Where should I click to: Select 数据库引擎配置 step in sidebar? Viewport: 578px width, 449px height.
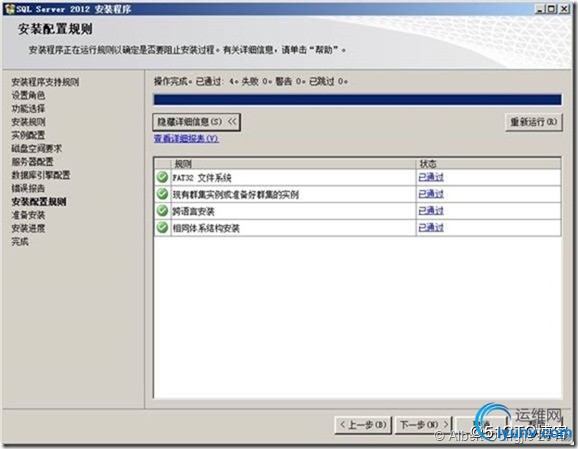point(41,175)
